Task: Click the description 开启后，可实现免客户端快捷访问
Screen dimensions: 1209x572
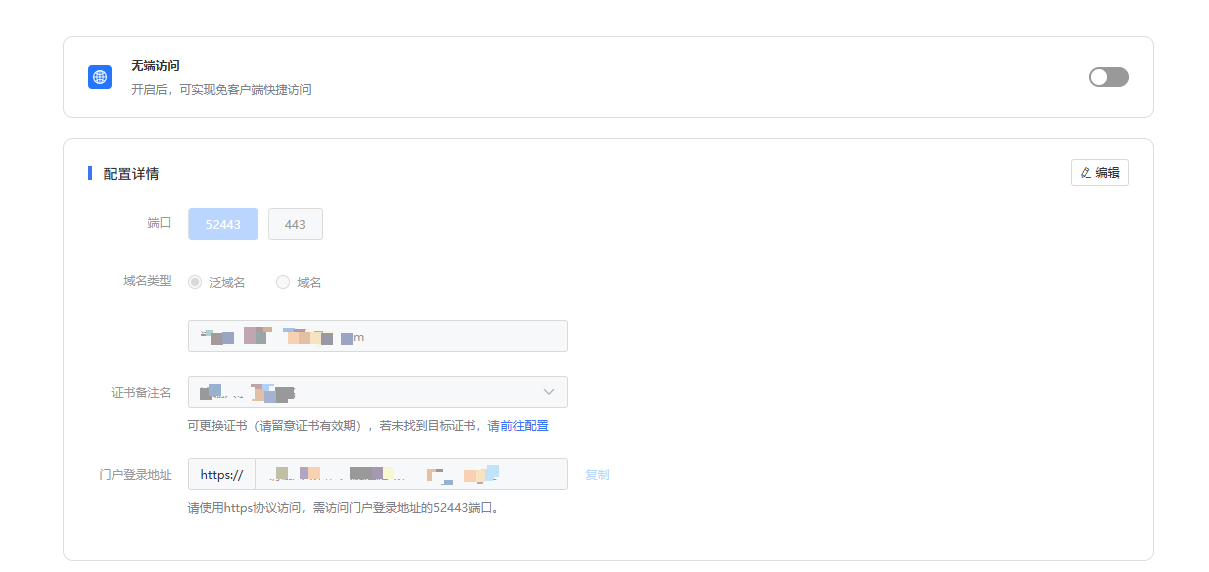Action: 221,90
